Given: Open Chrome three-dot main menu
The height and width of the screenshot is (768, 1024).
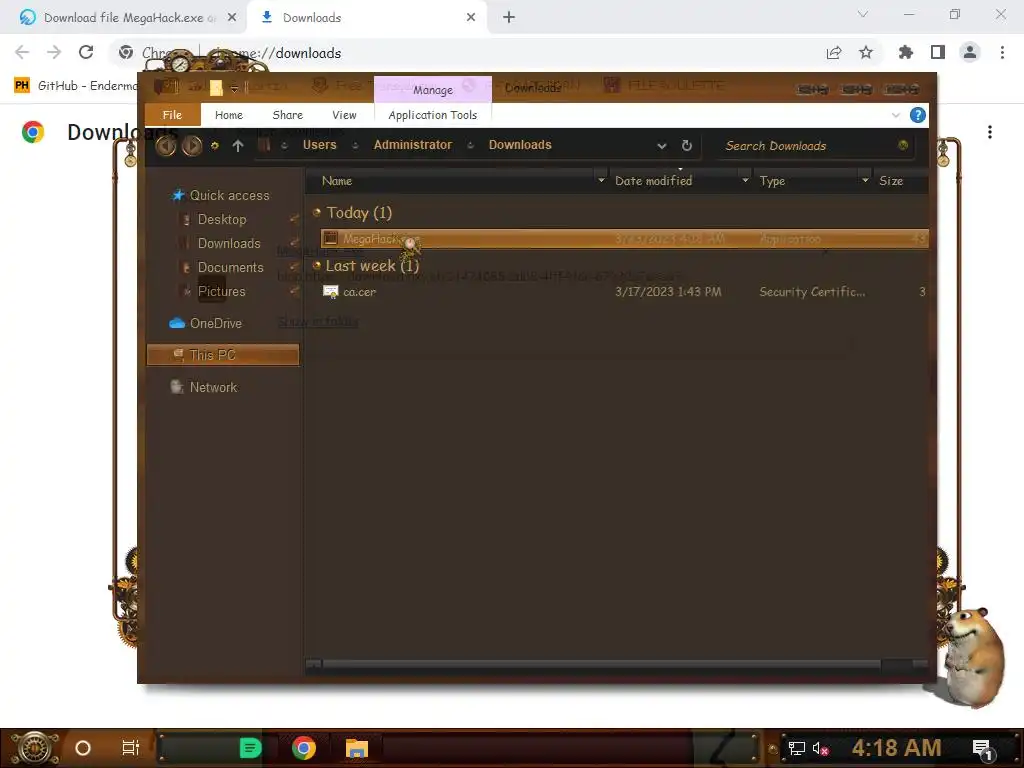Looking at the screenshot, I should [x=1002, y=52].
